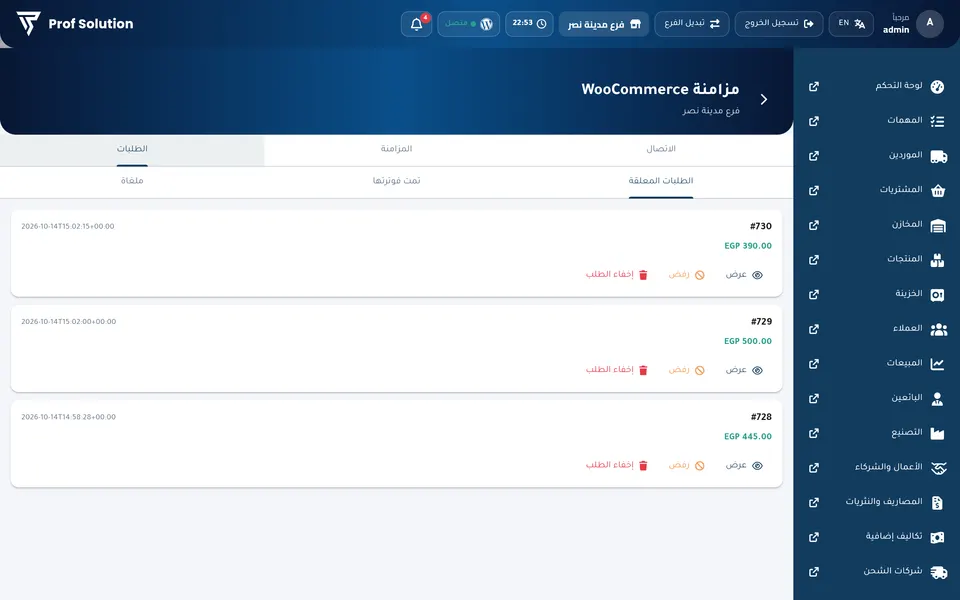This screenshot has width=960, height=600.
Task: View order #729 using عرض
Action: [x=744, y=370]
